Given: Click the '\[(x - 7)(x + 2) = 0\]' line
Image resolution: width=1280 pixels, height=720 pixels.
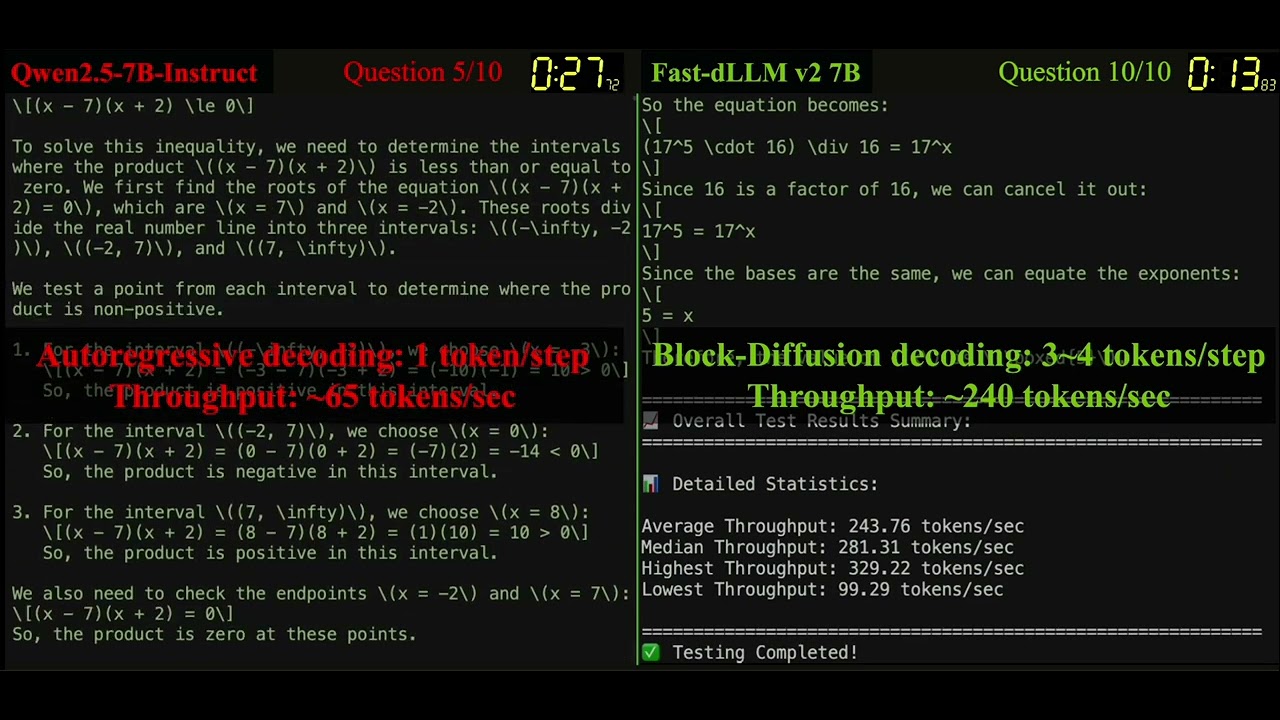Looking at the screenshot, I should pyautogui.click(x=123, y=614).
